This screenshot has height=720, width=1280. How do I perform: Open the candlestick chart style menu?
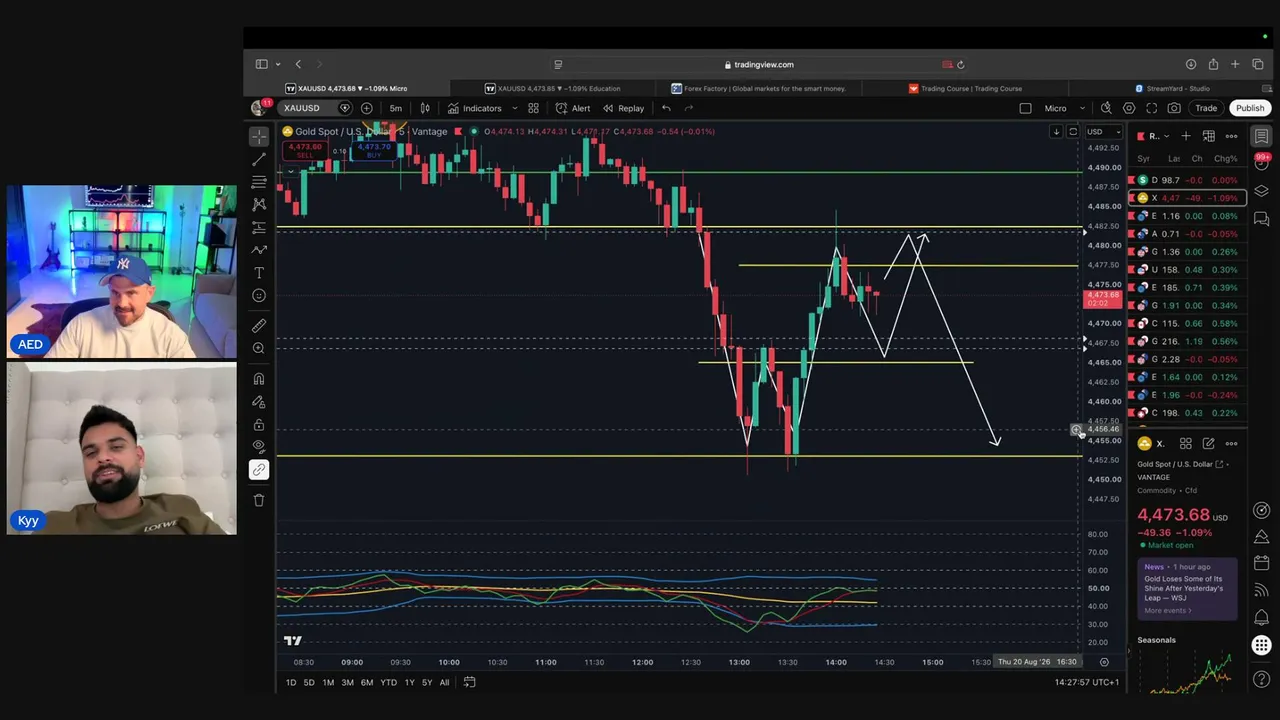click(425, 108)
